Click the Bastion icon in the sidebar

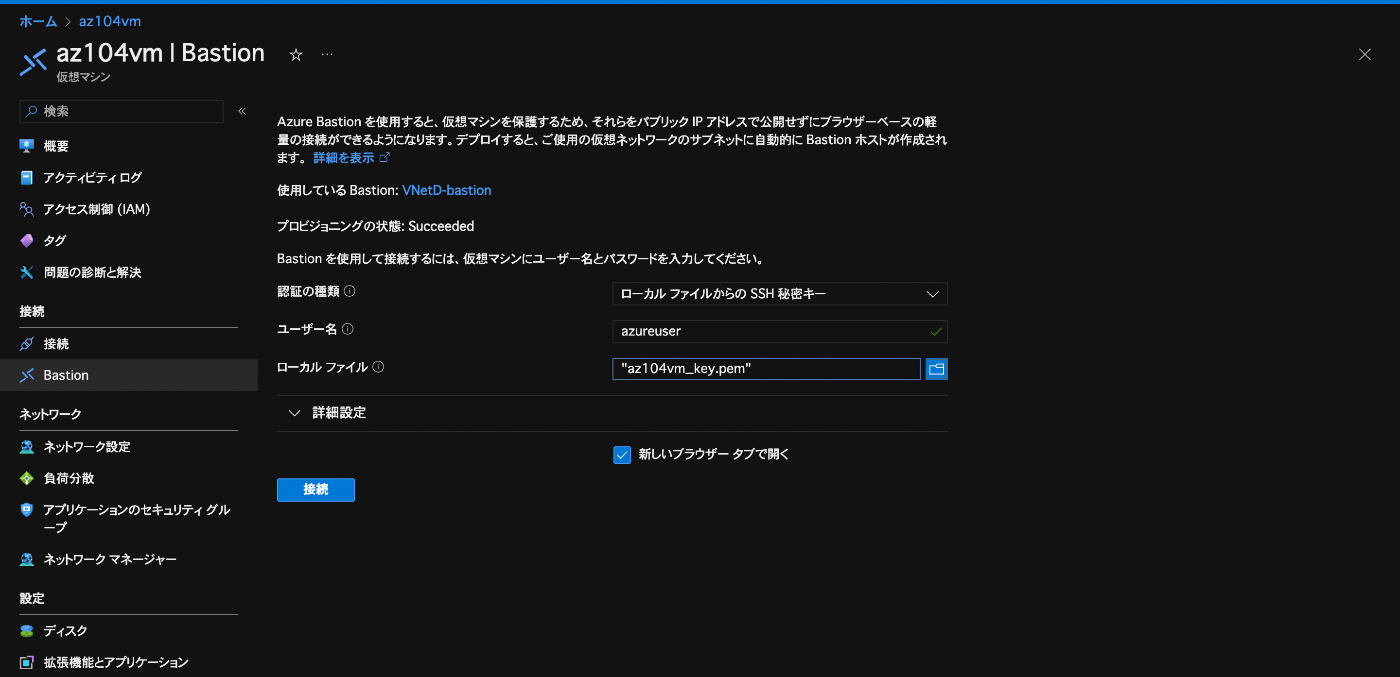coord(27,375)
